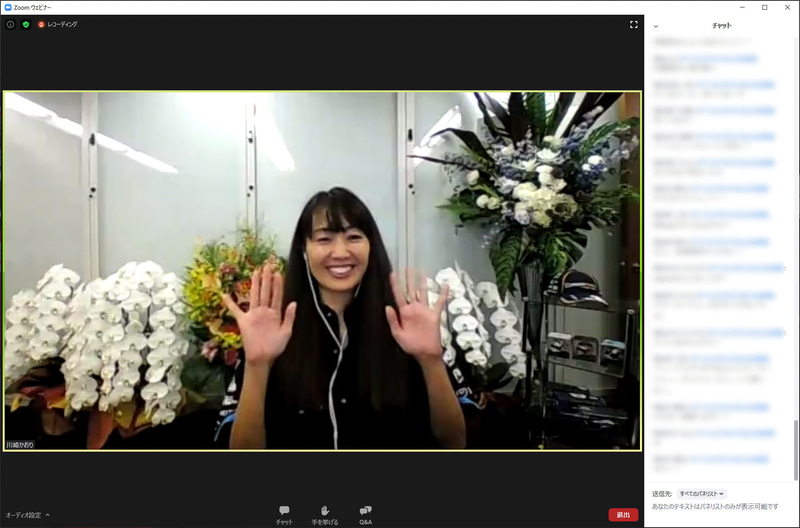Open the chat button in toolbar
Image resolution: width=800 pixels, height=528 pixels.
284,515
